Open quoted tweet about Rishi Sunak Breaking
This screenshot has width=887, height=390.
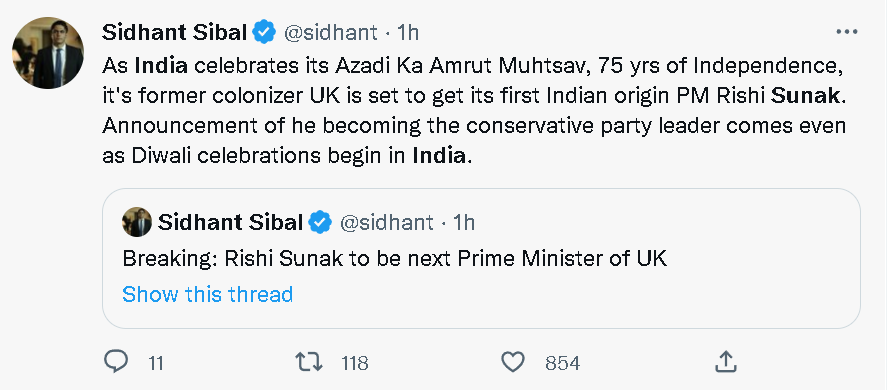(x=481, y=258)
